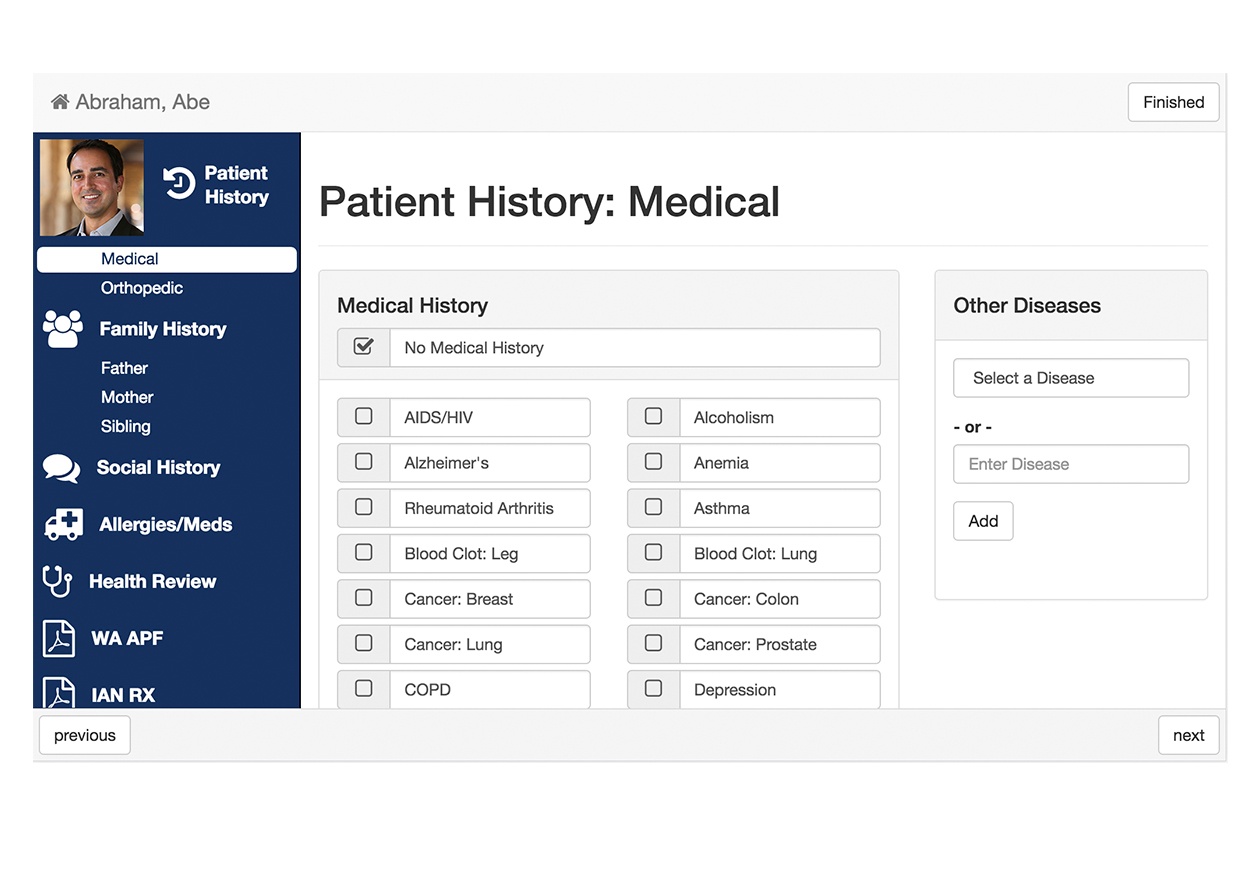Enable the Rheumatoid Arthritis checkbox

point(364,507)
